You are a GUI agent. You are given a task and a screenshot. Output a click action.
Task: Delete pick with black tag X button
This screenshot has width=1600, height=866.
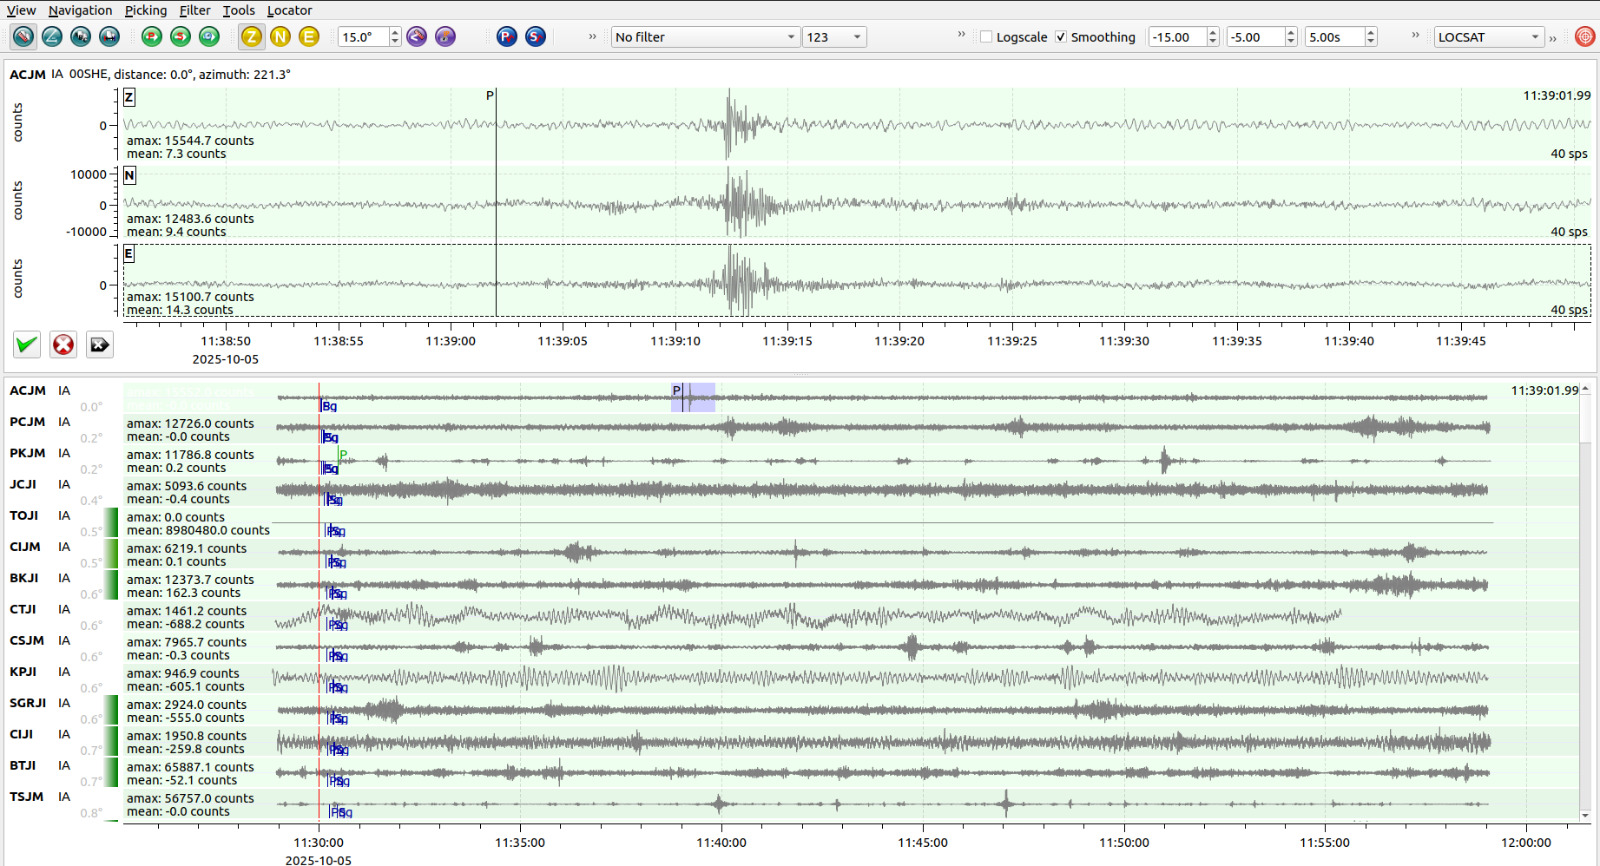pyautogui.click(x=100, y=345)
